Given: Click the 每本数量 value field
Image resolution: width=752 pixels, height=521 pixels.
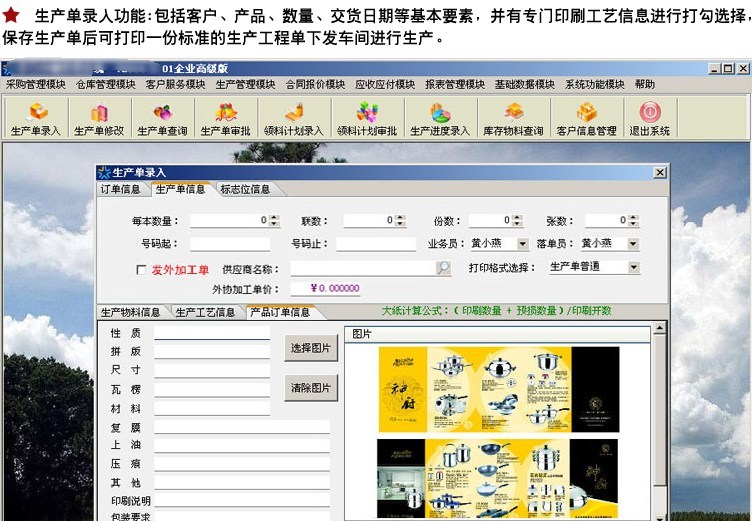Looking at the screenshot, I should (230, 221).
